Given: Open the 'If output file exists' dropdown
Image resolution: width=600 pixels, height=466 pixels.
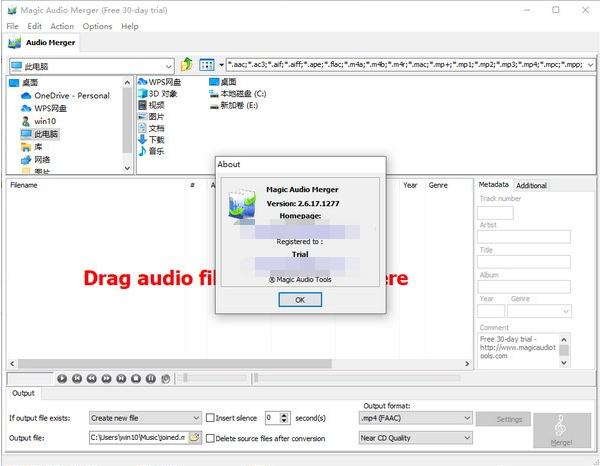Looking at the screenshot, I should tap(195, 417).
